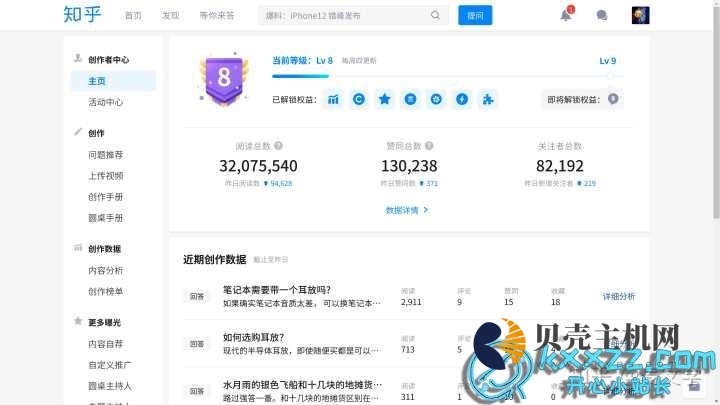Open the private messages chat icon
Image resolution: width=720 pixels, height=405 pixels.
[601, 15]
